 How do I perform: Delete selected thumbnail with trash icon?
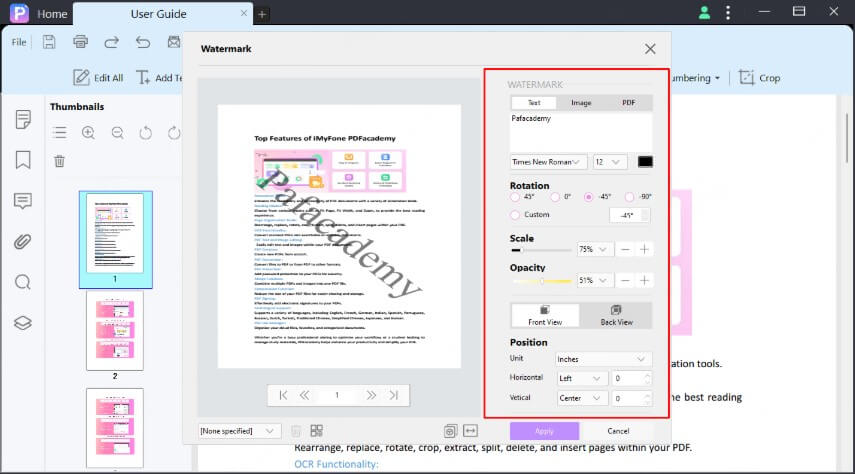point(59,161)
